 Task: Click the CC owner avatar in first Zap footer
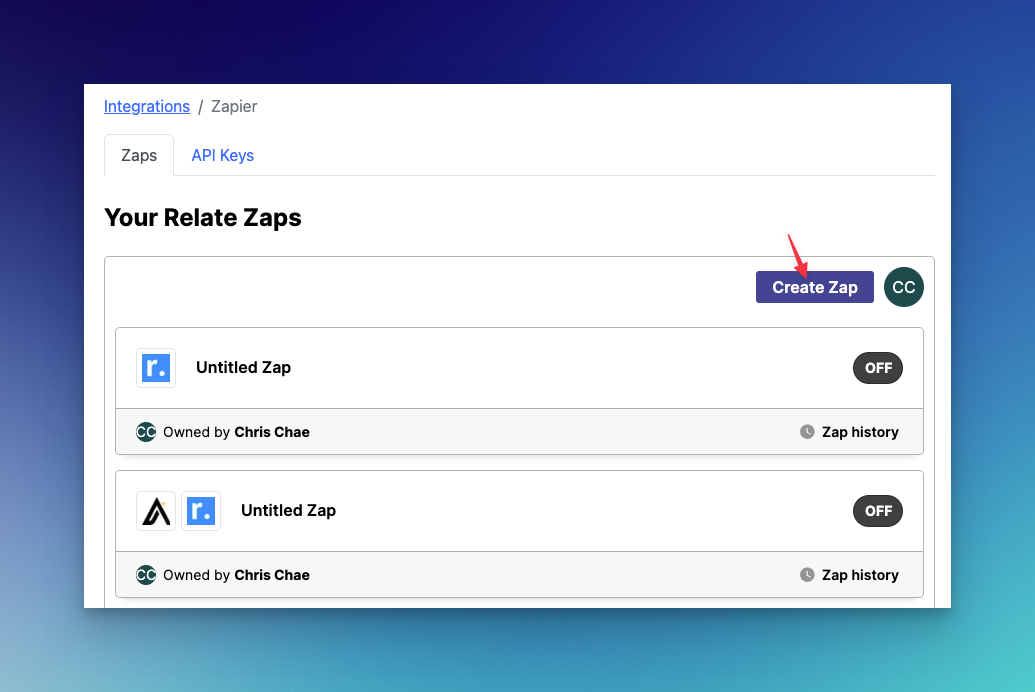click(x=146, y=432)
